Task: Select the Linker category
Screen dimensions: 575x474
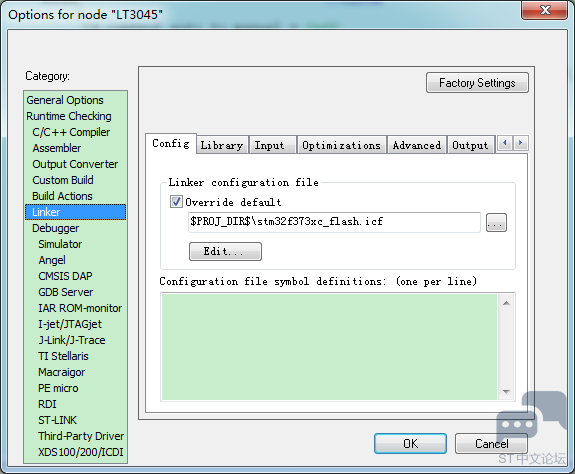Action: (76, 212)
